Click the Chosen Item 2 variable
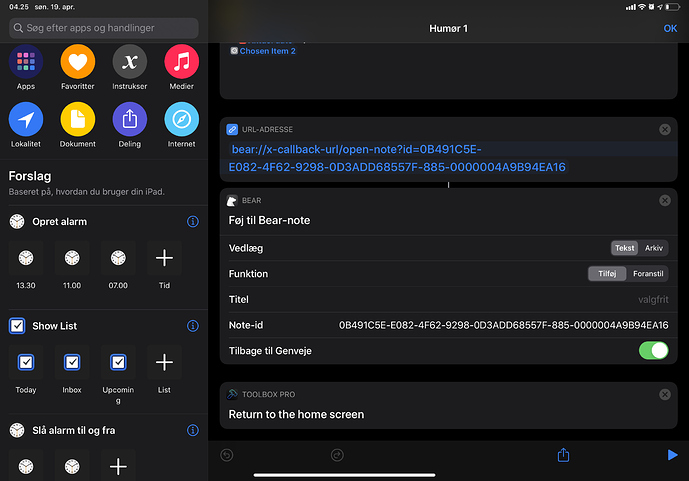Viewport: 689px width, 481px height. point(263,51)
